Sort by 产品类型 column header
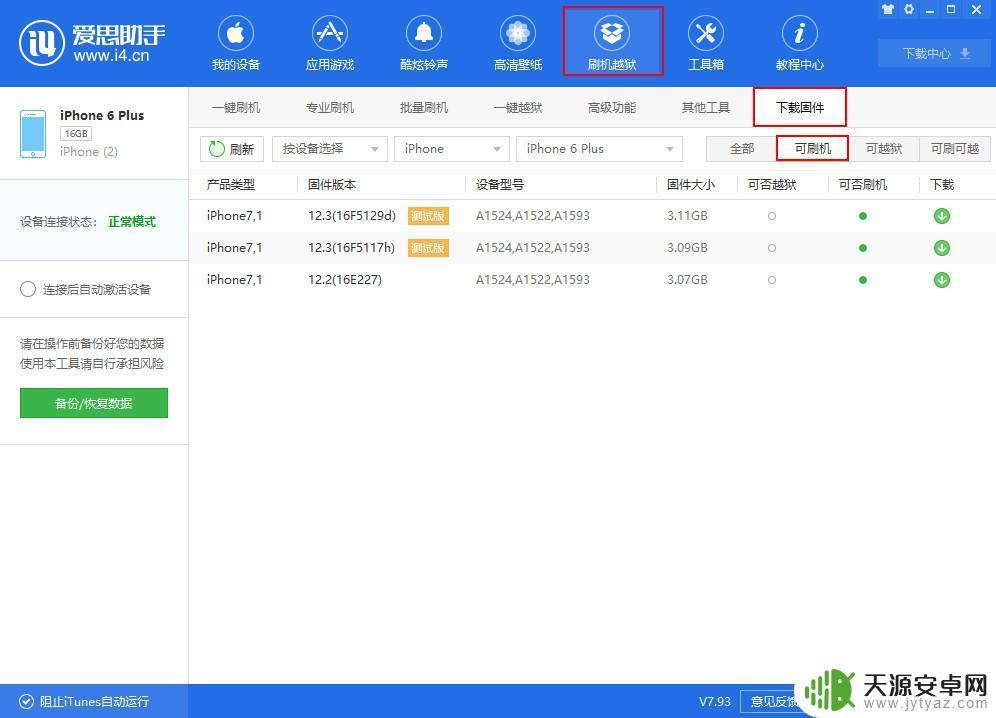Image resolution: width=996 pixels, height=718 pixels. (x=231, y=185)
